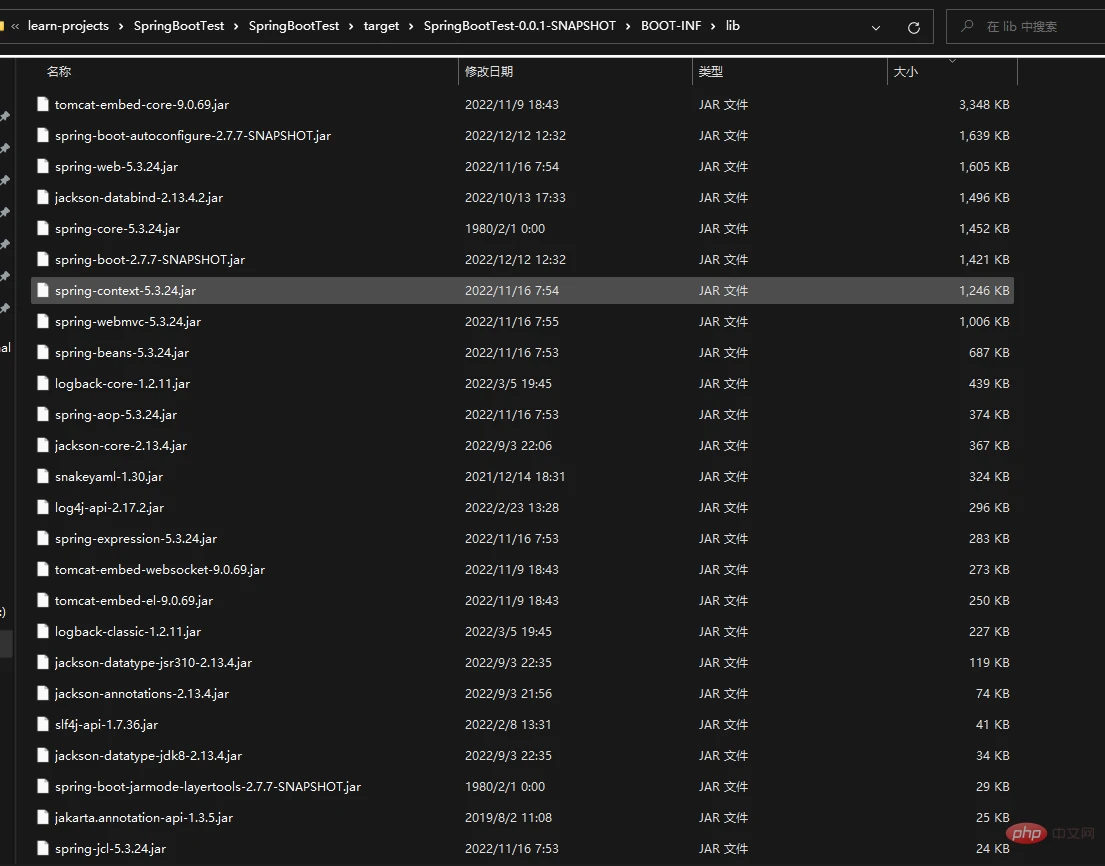Click file icon of spring-jcl-5.3.24.jar

pos(42,848)
